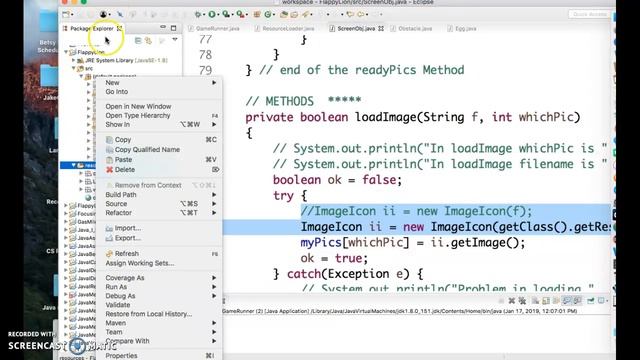Click the Run External Tools icon
Viewport: 640px width, 360px height.
[240, 14]
